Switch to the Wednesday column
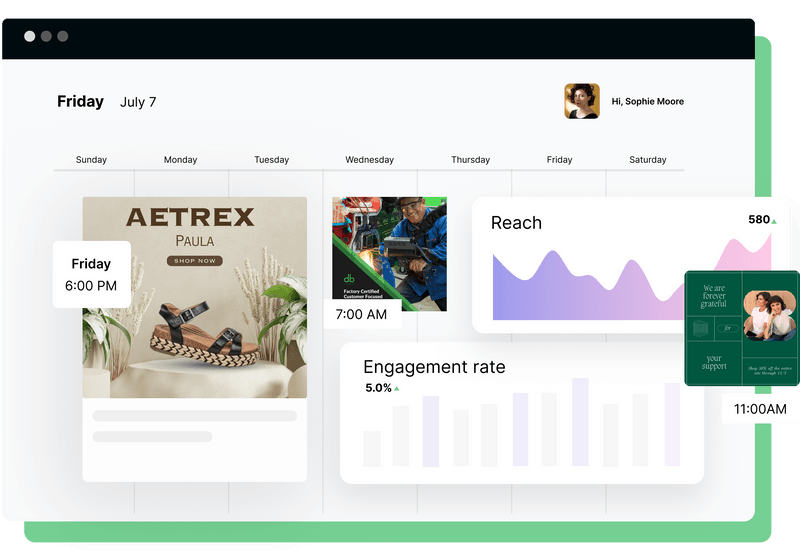This screenshot has height=550, width=800. click(369, 160)
